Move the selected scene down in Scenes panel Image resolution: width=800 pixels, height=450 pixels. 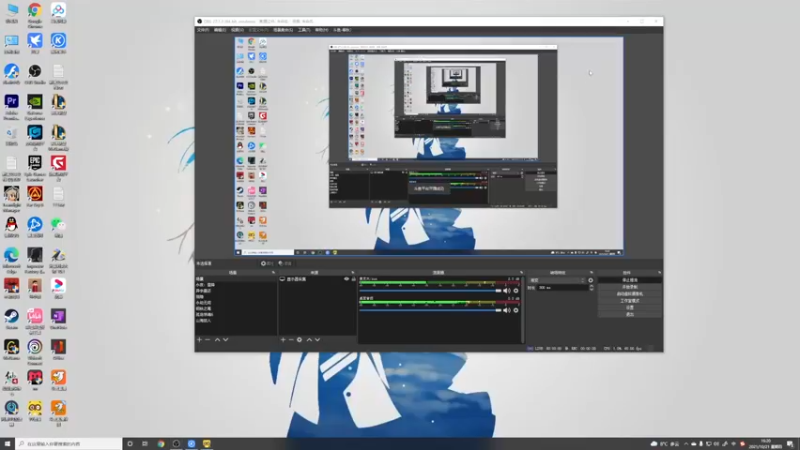pyautogui.click(x=226, y=340)
